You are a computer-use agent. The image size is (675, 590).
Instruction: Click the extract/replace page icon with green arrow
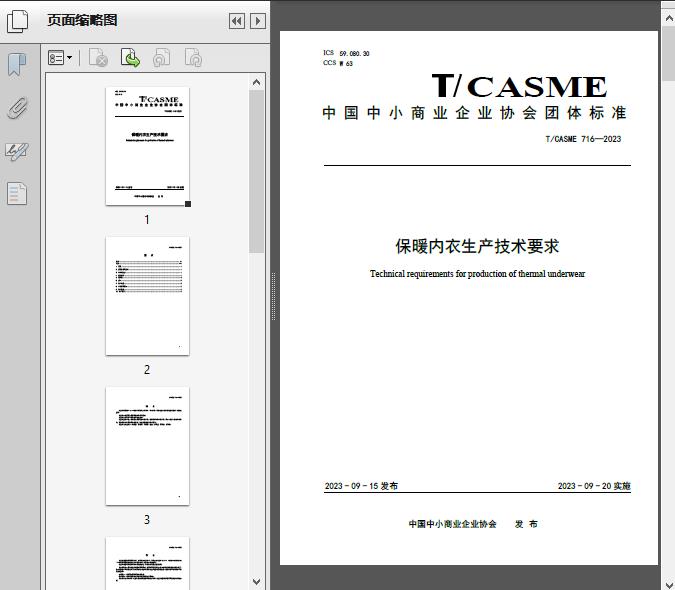tap(130, 59)
